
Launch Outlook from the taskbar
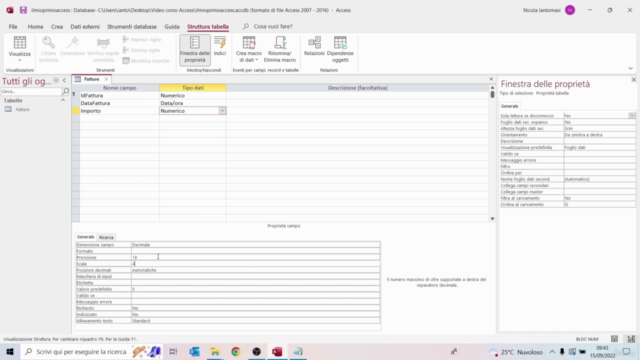click(194, 351)
